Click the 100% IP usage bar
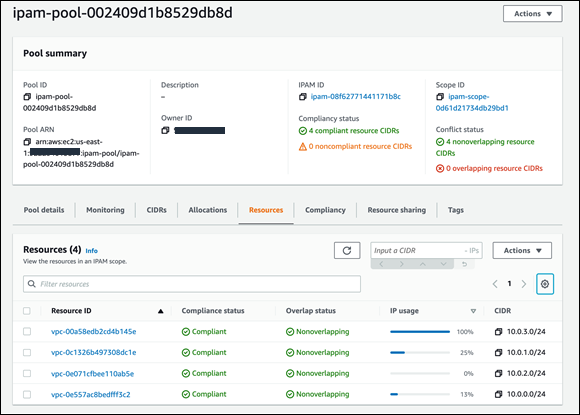 click(420, 332)
